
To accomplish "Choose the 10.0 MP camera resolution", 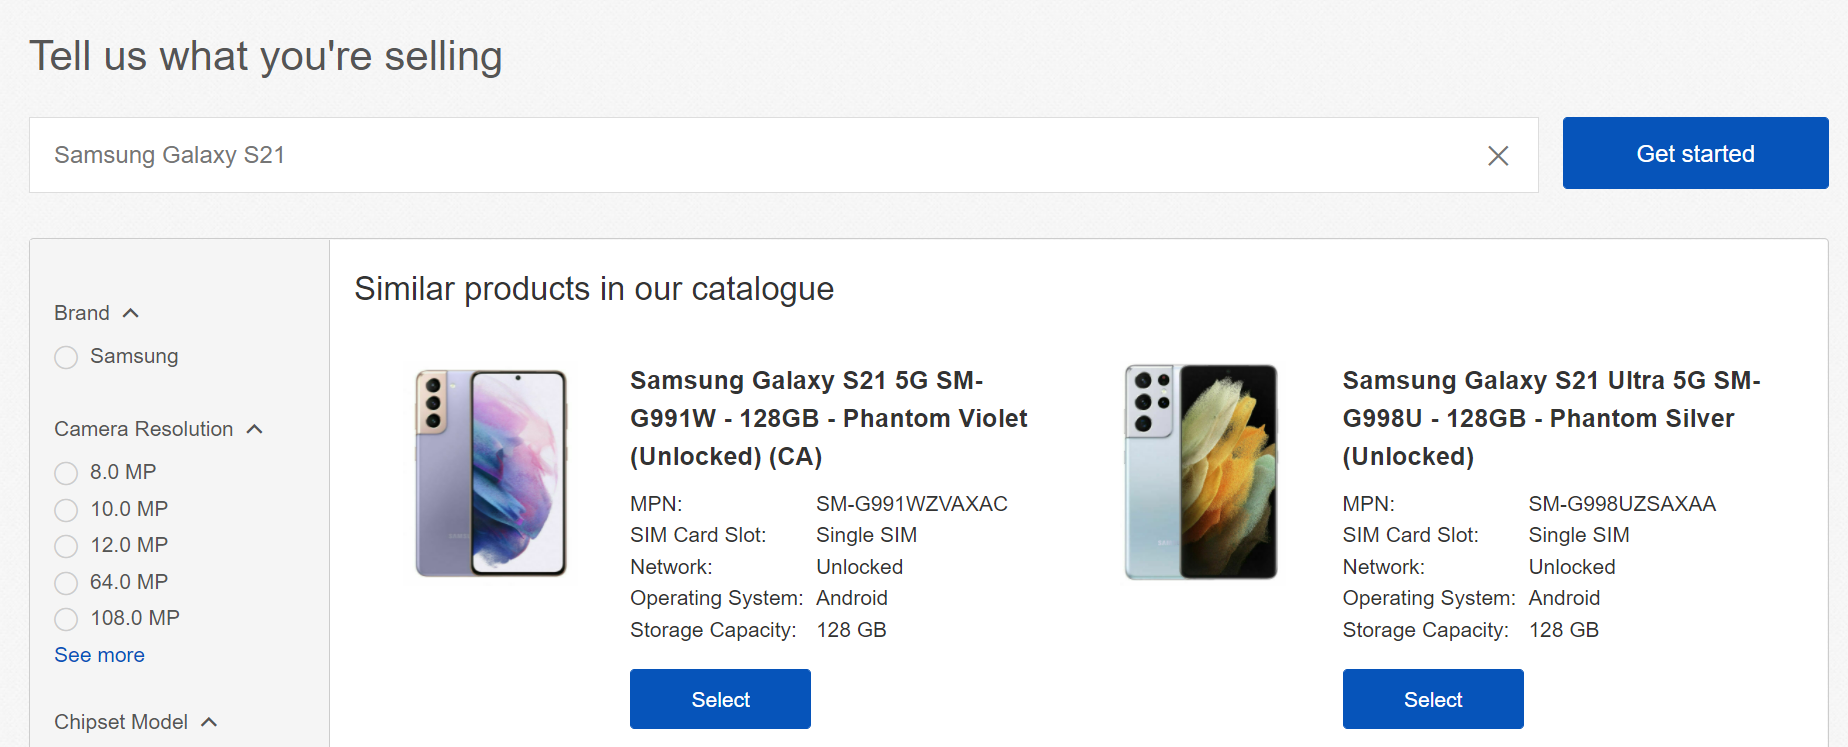I will coord(66,510).
